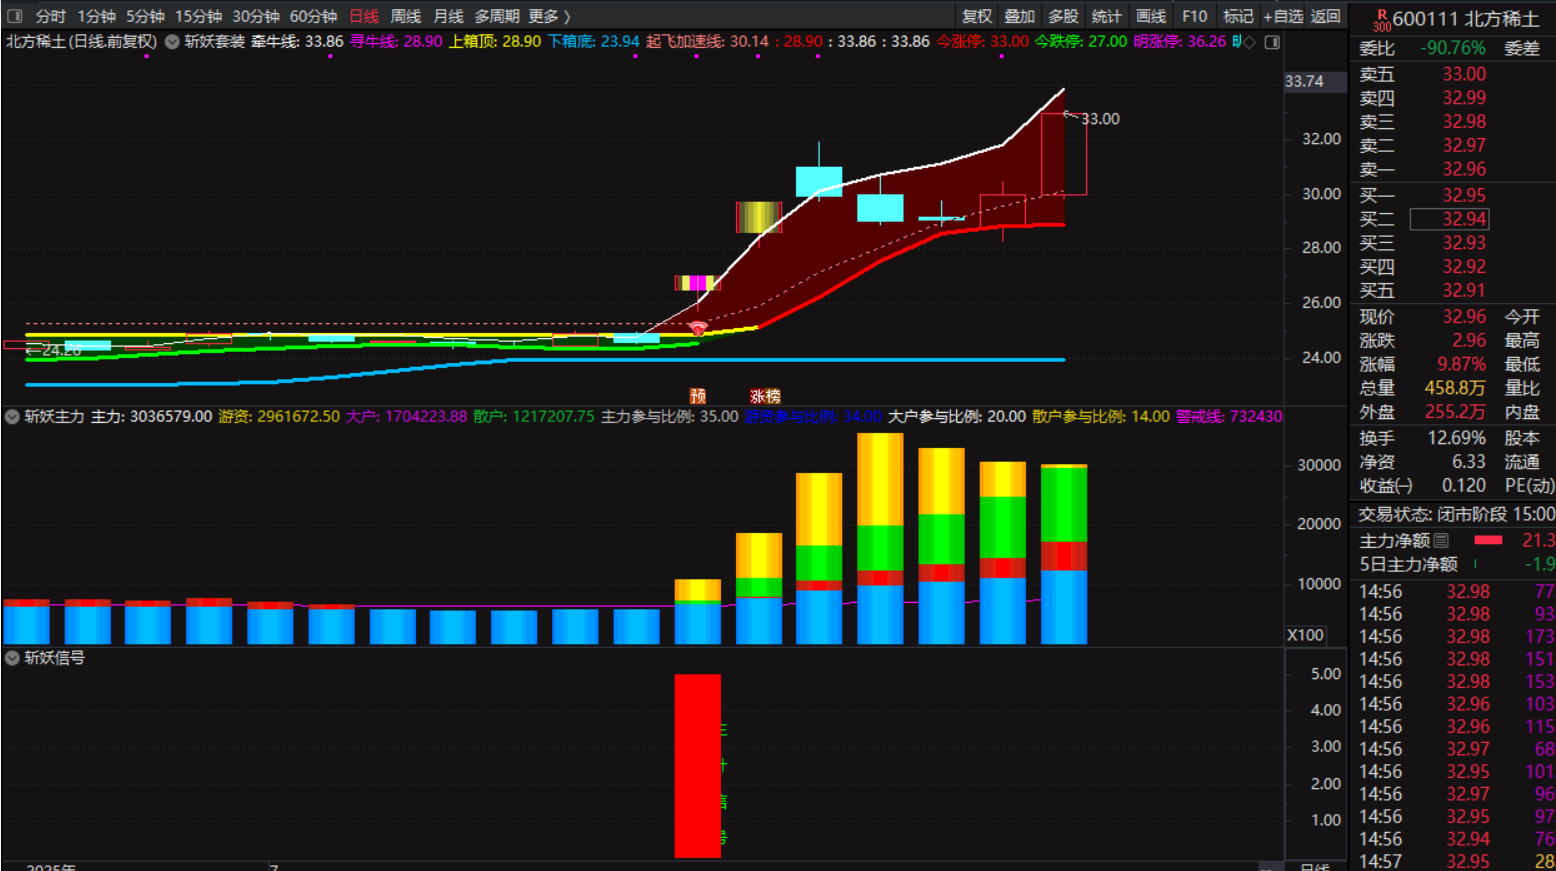1556x871 pixels.
Task: Click the diamond marker icon beside 明涨停
Action: coord(1249,42)
